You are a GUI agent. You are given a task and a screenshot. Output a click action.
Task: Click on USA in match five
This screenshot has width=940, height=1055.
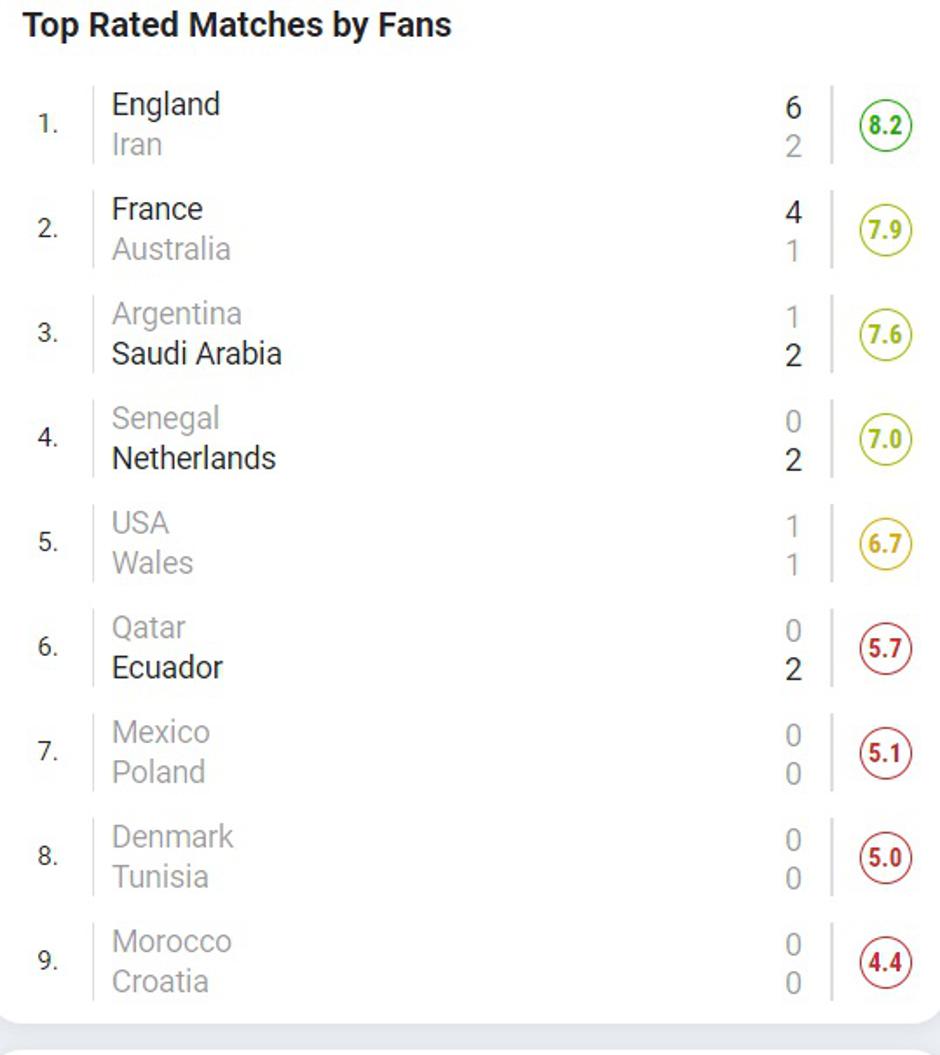(x=140, y=523)
